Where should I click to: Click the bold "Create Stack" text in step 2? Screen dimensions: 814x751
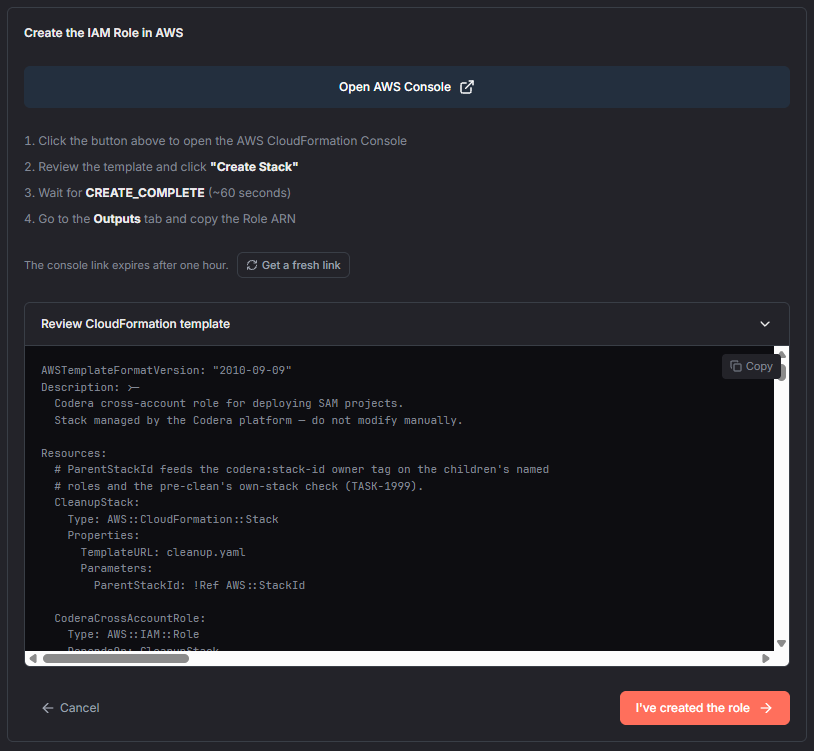coord(254,167)
